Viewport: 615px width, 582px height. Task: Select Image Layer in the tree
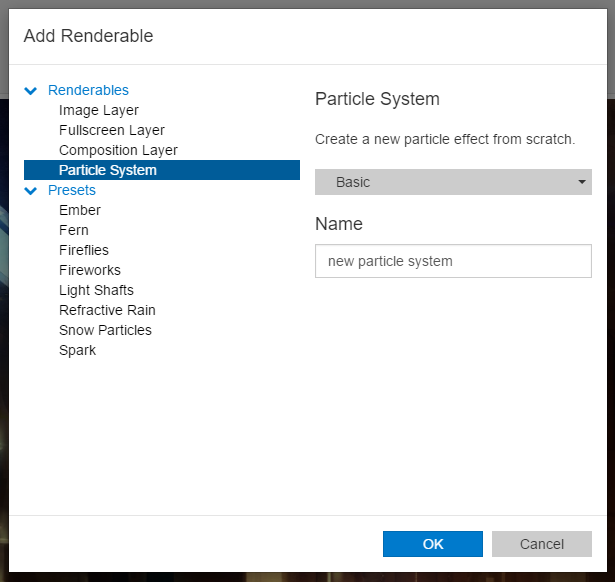click(x=98, y=110)
